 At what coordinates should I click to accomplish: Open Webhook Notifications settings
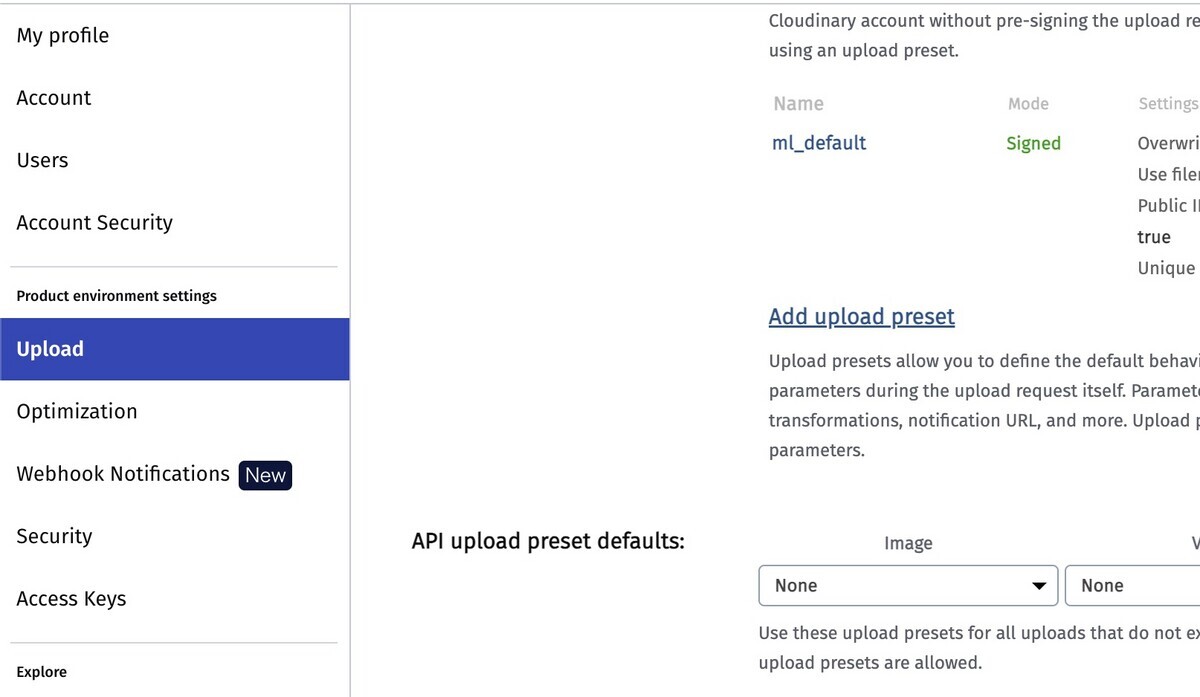(x=122, y=473)
